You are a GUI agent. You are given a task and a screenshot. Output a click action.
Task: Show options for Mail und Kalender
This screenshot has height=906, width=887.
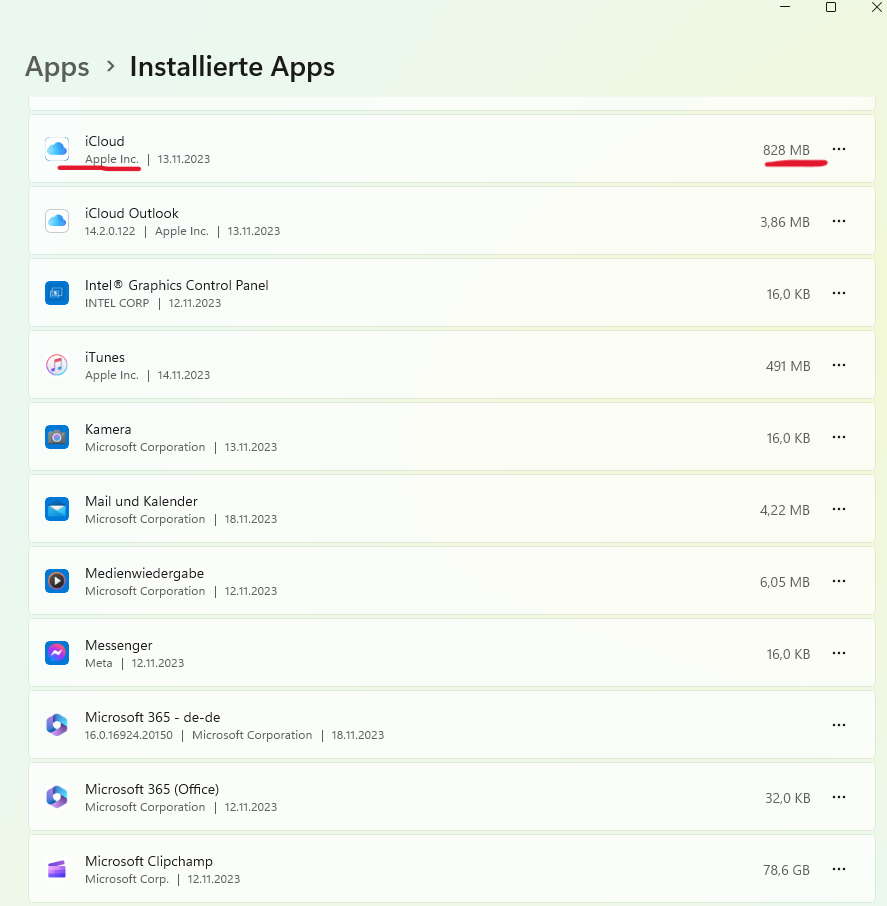[839, 509]
